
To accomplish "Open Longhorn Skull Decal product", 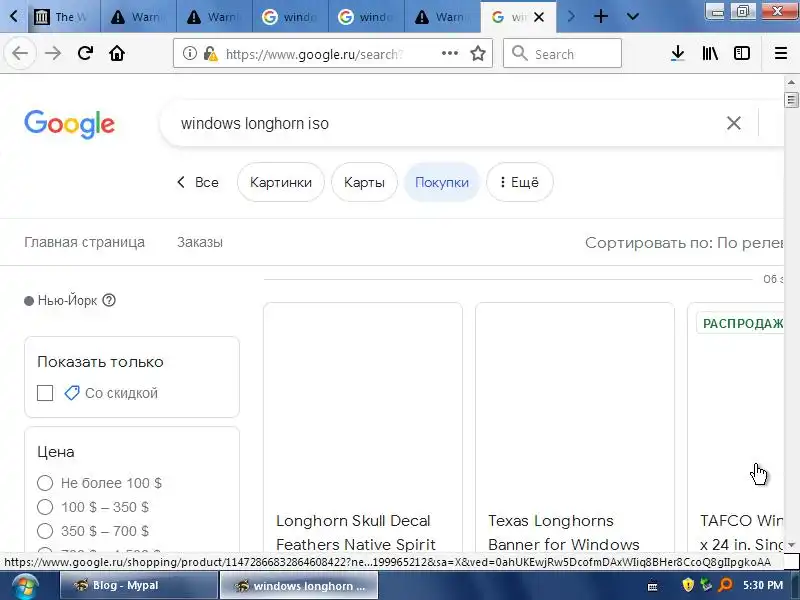I will point(356,533).
